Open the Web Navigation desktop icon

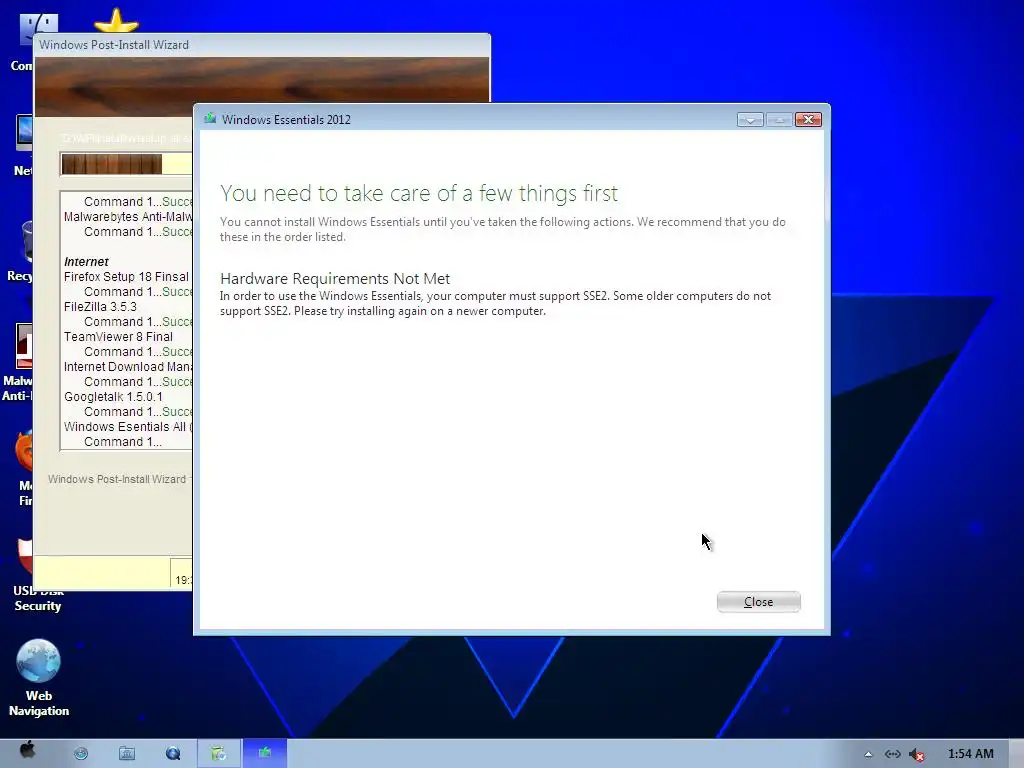pos(39,678)
